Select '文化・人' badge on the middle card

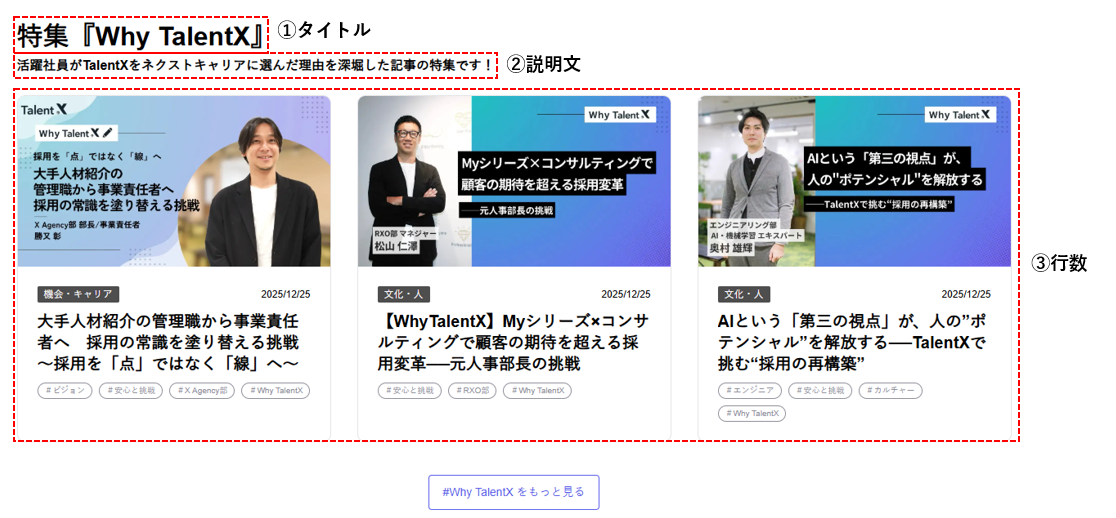pos(405,294)
